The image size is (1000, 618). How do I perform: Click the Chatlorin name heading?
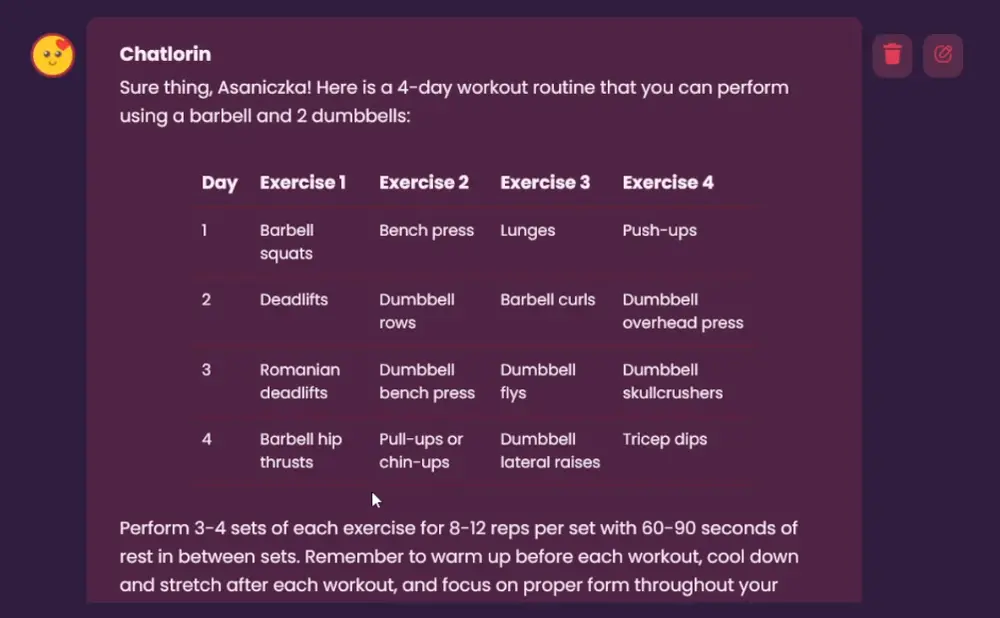[165, 54]
